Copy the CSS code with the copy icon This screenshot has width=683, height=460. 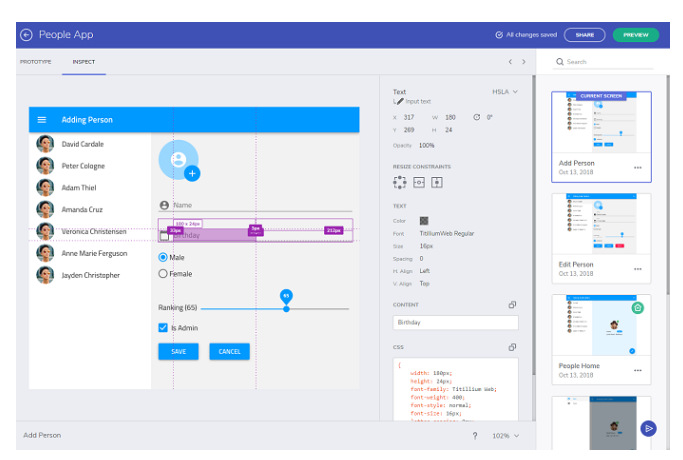512,347
